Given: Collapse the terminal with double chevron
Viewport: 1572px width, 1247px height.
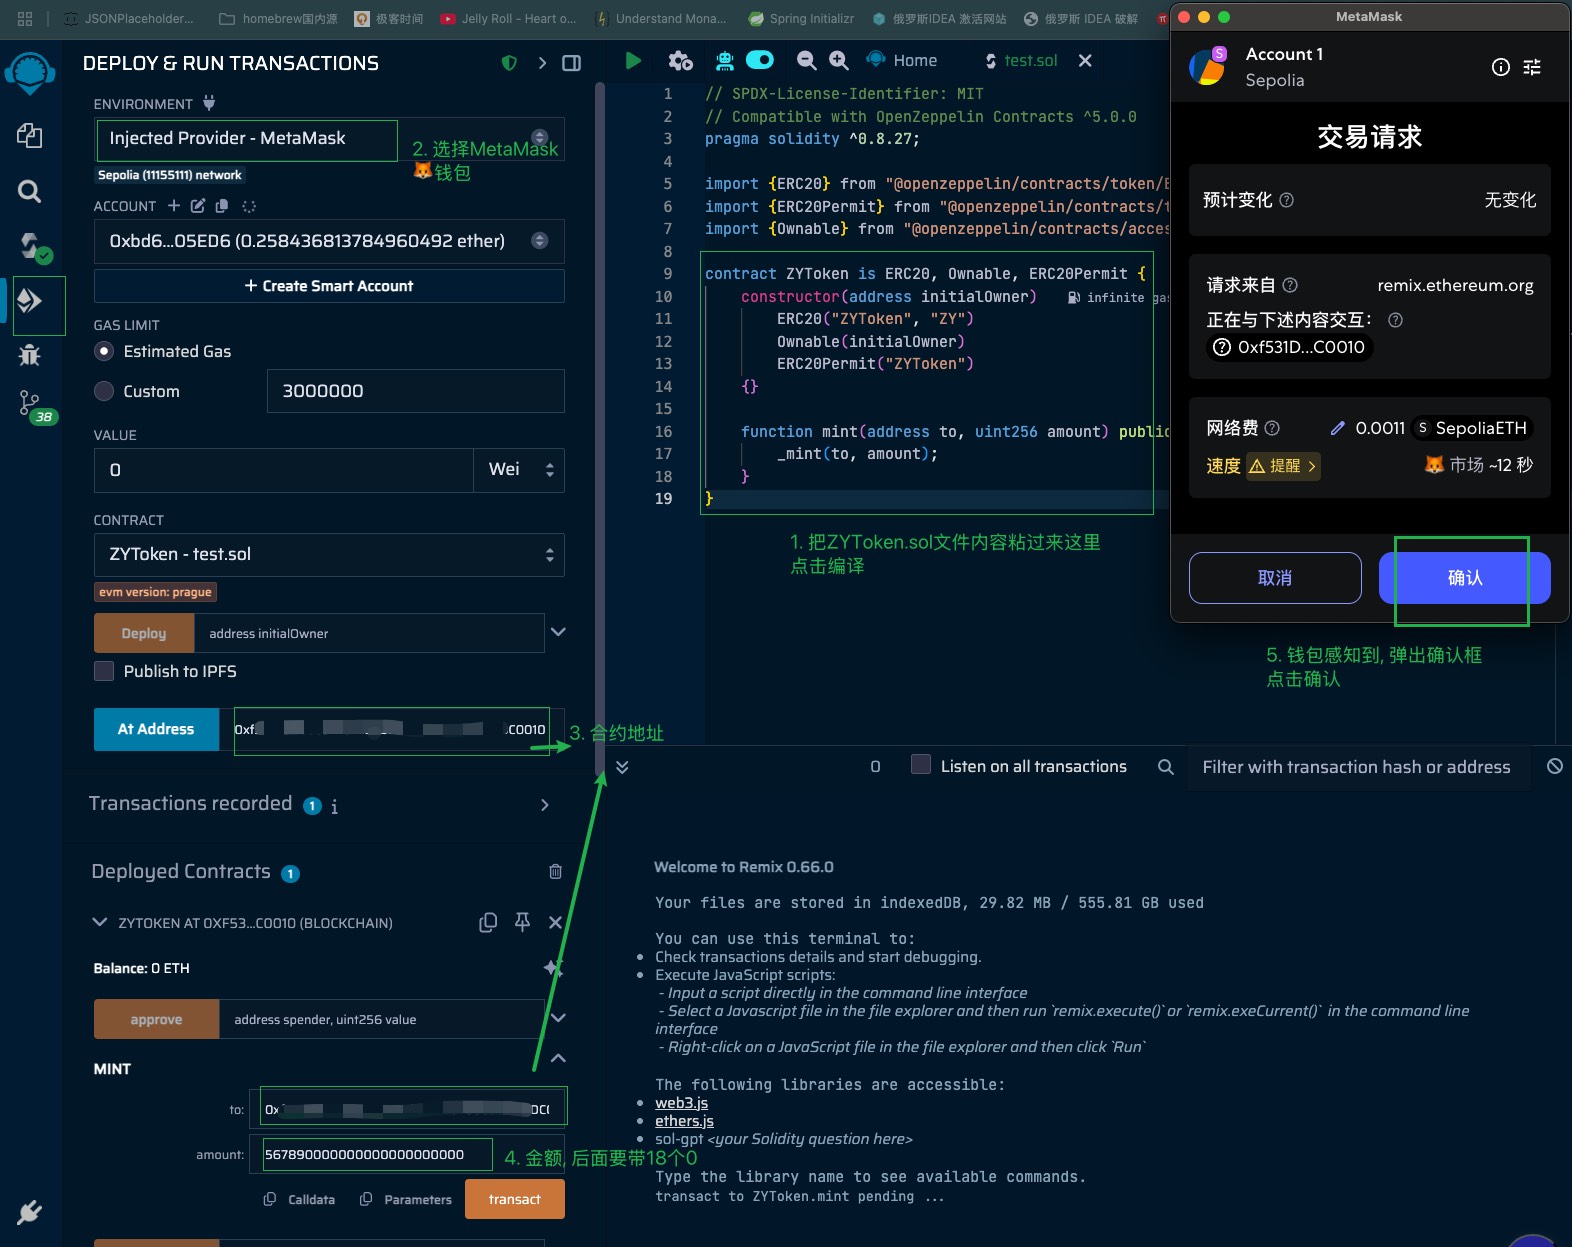Looking at the screenshot, I should click(x=622, y=767).
